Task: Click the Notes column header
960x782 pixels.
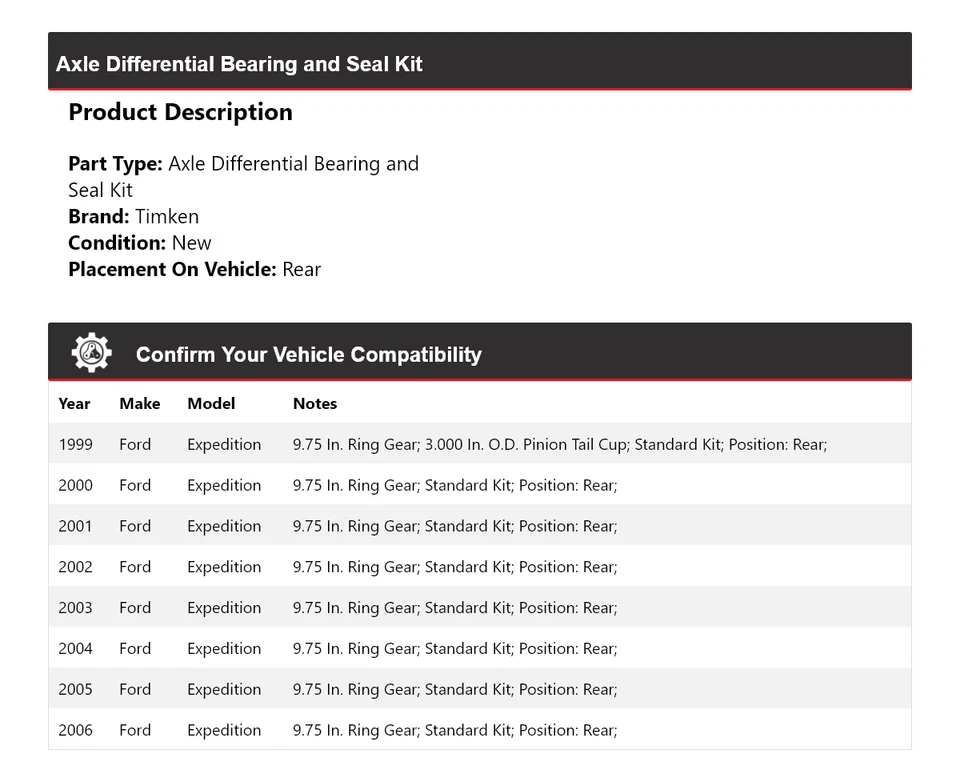Action: [315, 404]
